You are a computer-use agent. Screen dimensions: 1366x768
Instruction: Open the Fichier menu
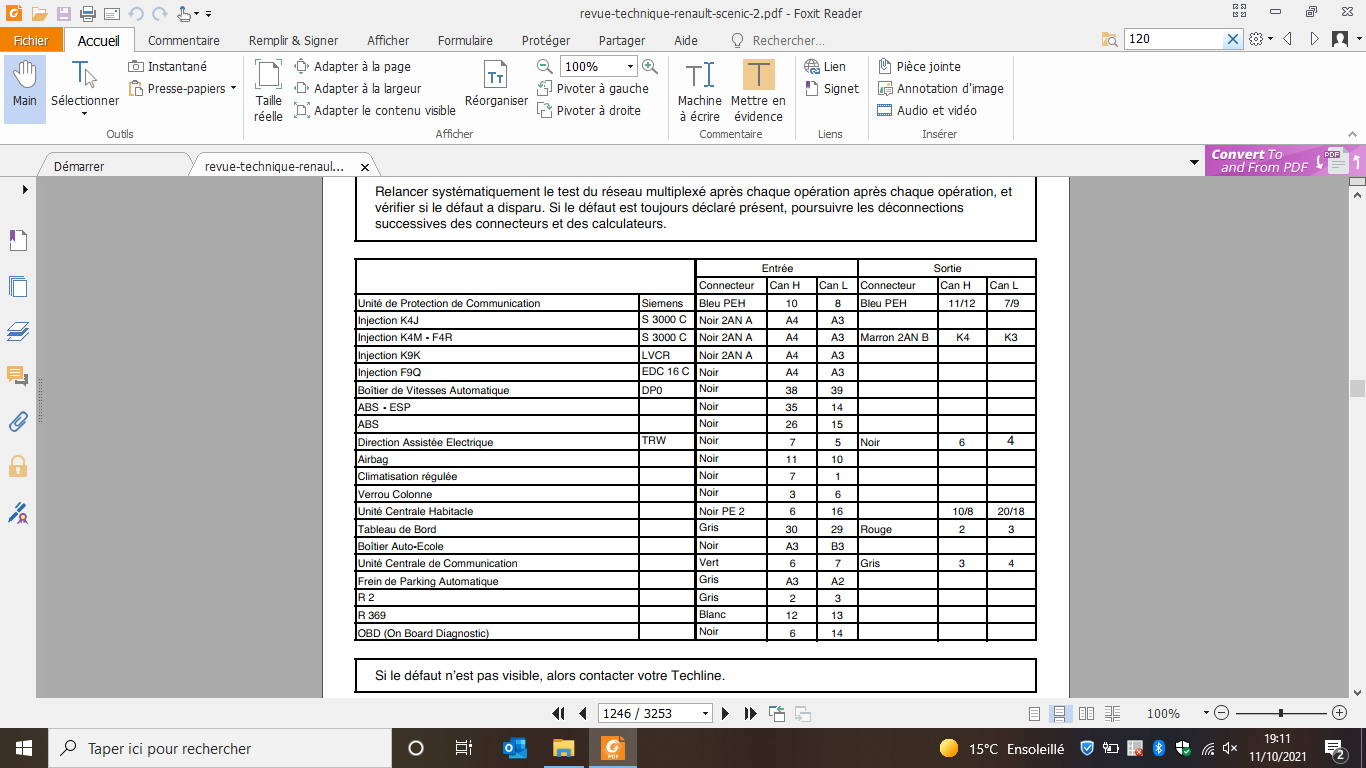(32, 40)
